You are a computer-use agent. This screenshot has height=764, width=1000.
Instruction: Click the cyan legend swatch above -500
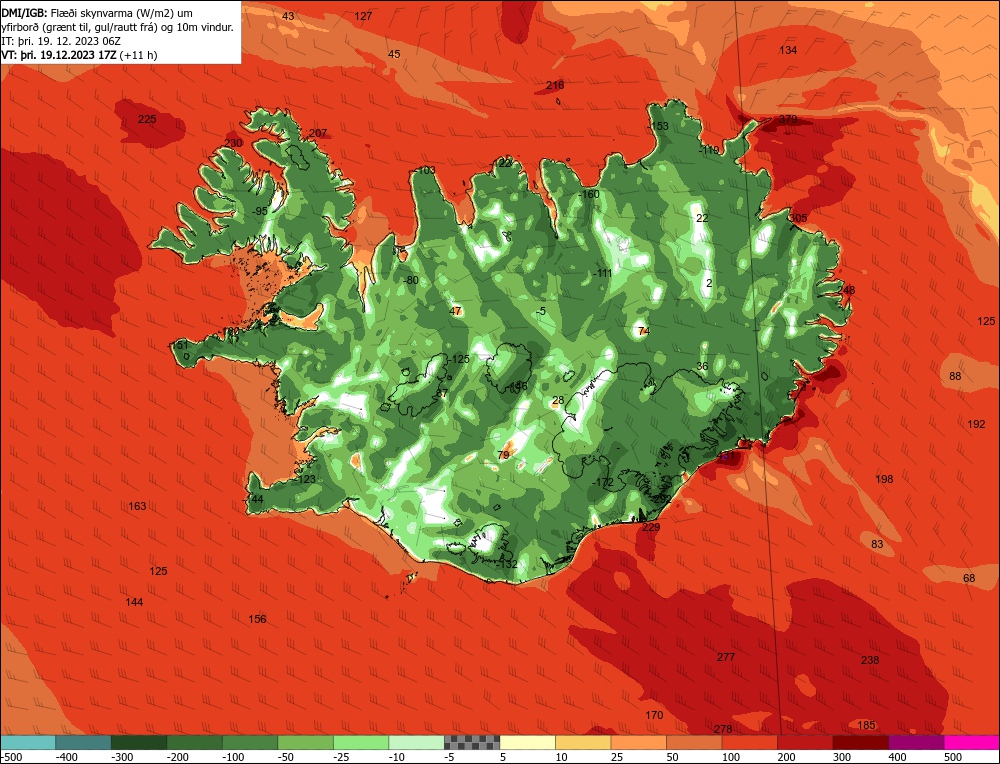tap(28, 742)
